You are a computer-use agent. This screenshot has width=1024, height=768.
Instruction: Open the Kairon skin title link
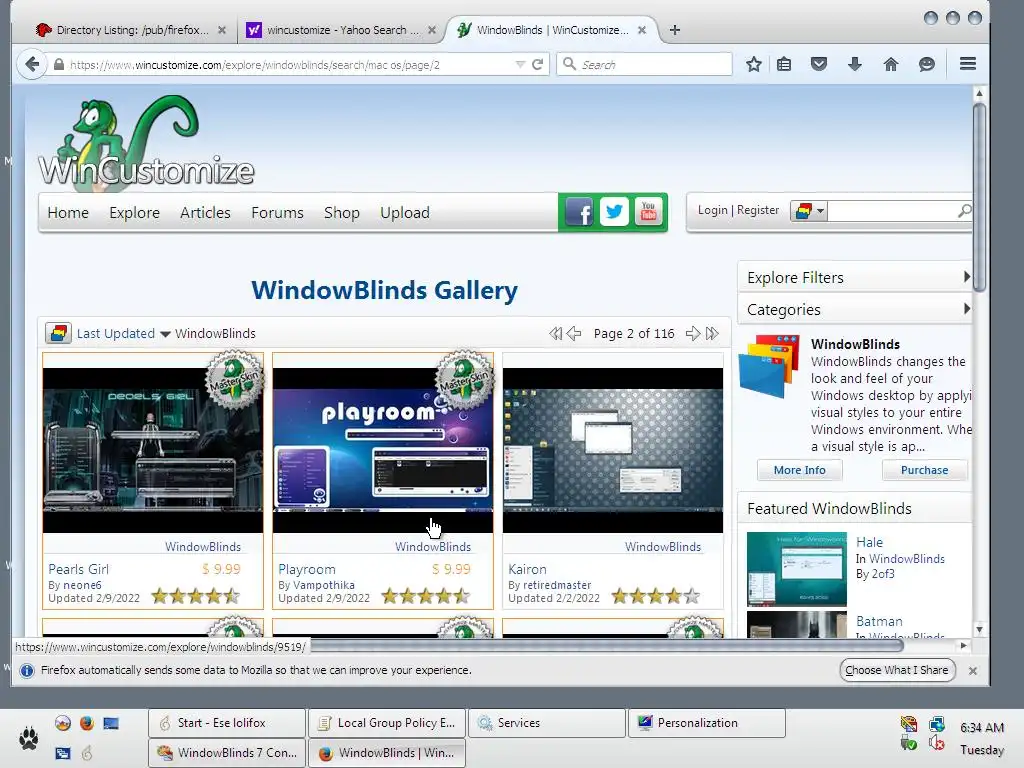coord(527,569)
